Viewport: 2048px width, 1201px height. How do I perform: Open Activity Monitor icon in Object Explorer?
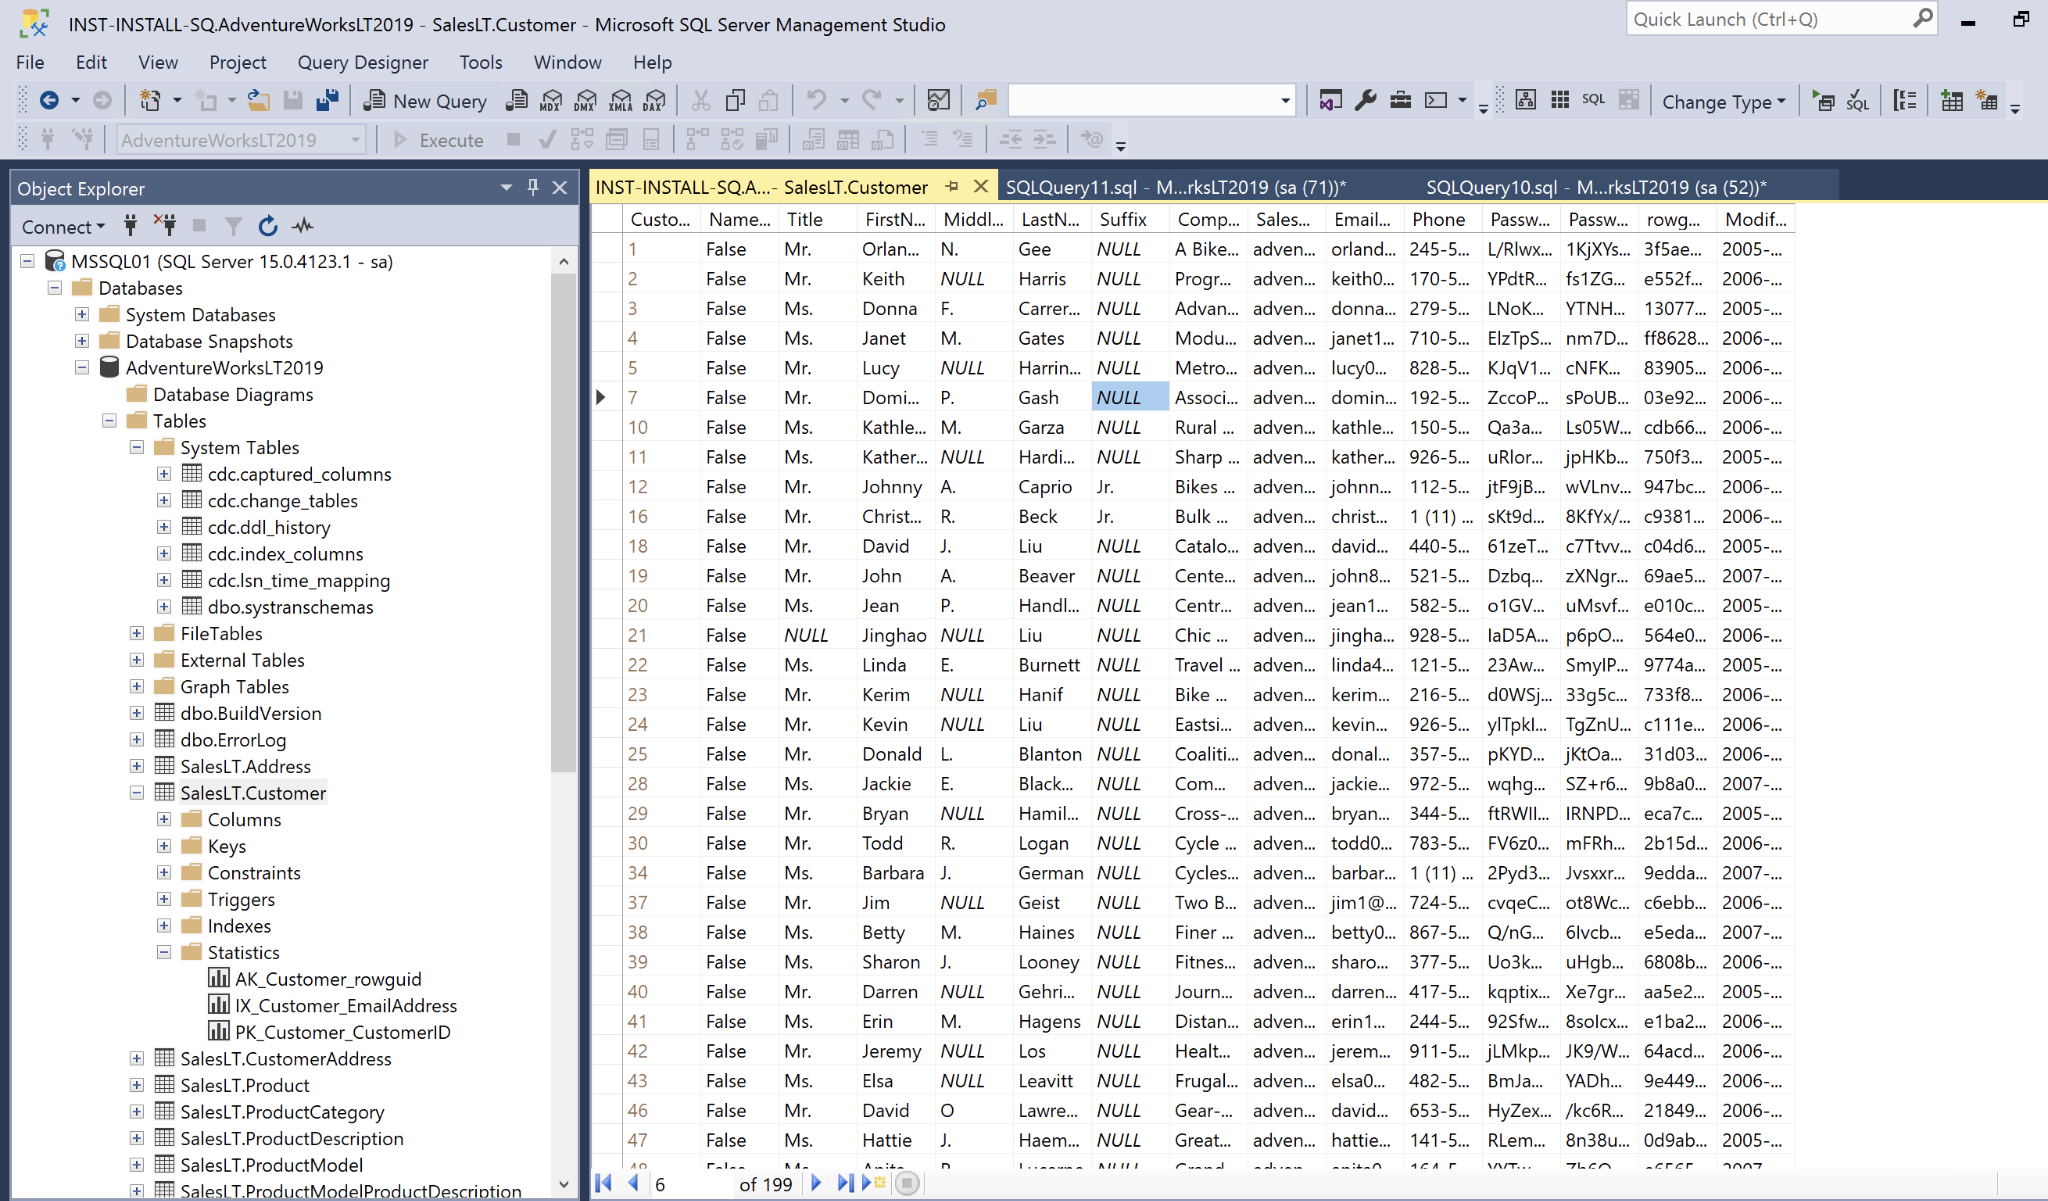pos(303,226)
